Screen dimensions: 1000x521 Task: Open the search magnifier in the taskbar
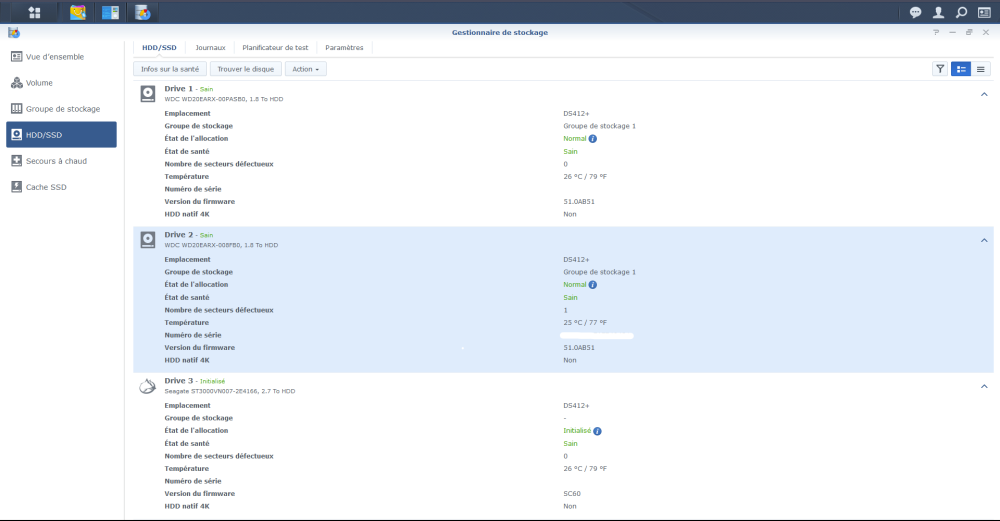coord(961,12)
